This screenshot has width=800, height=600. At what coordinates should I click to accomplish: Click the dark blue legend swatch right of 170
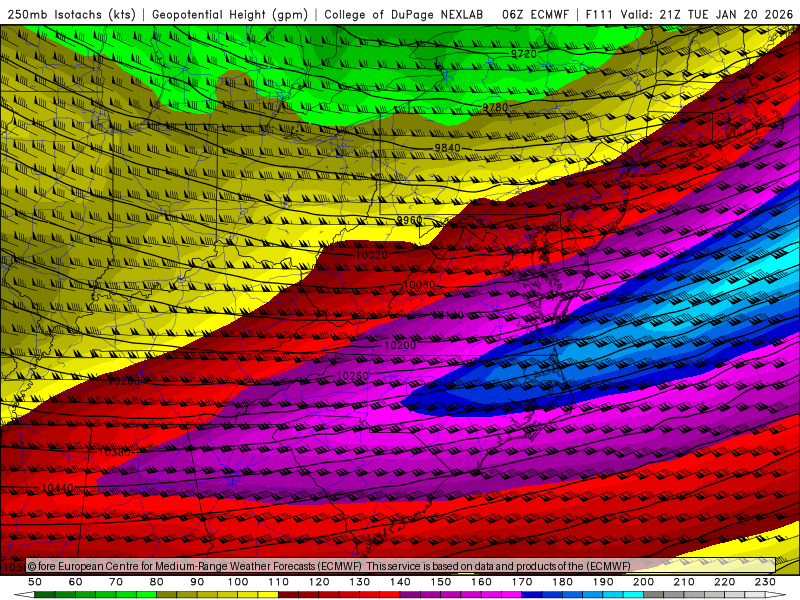pyautogui.click(x=532, y=595)
